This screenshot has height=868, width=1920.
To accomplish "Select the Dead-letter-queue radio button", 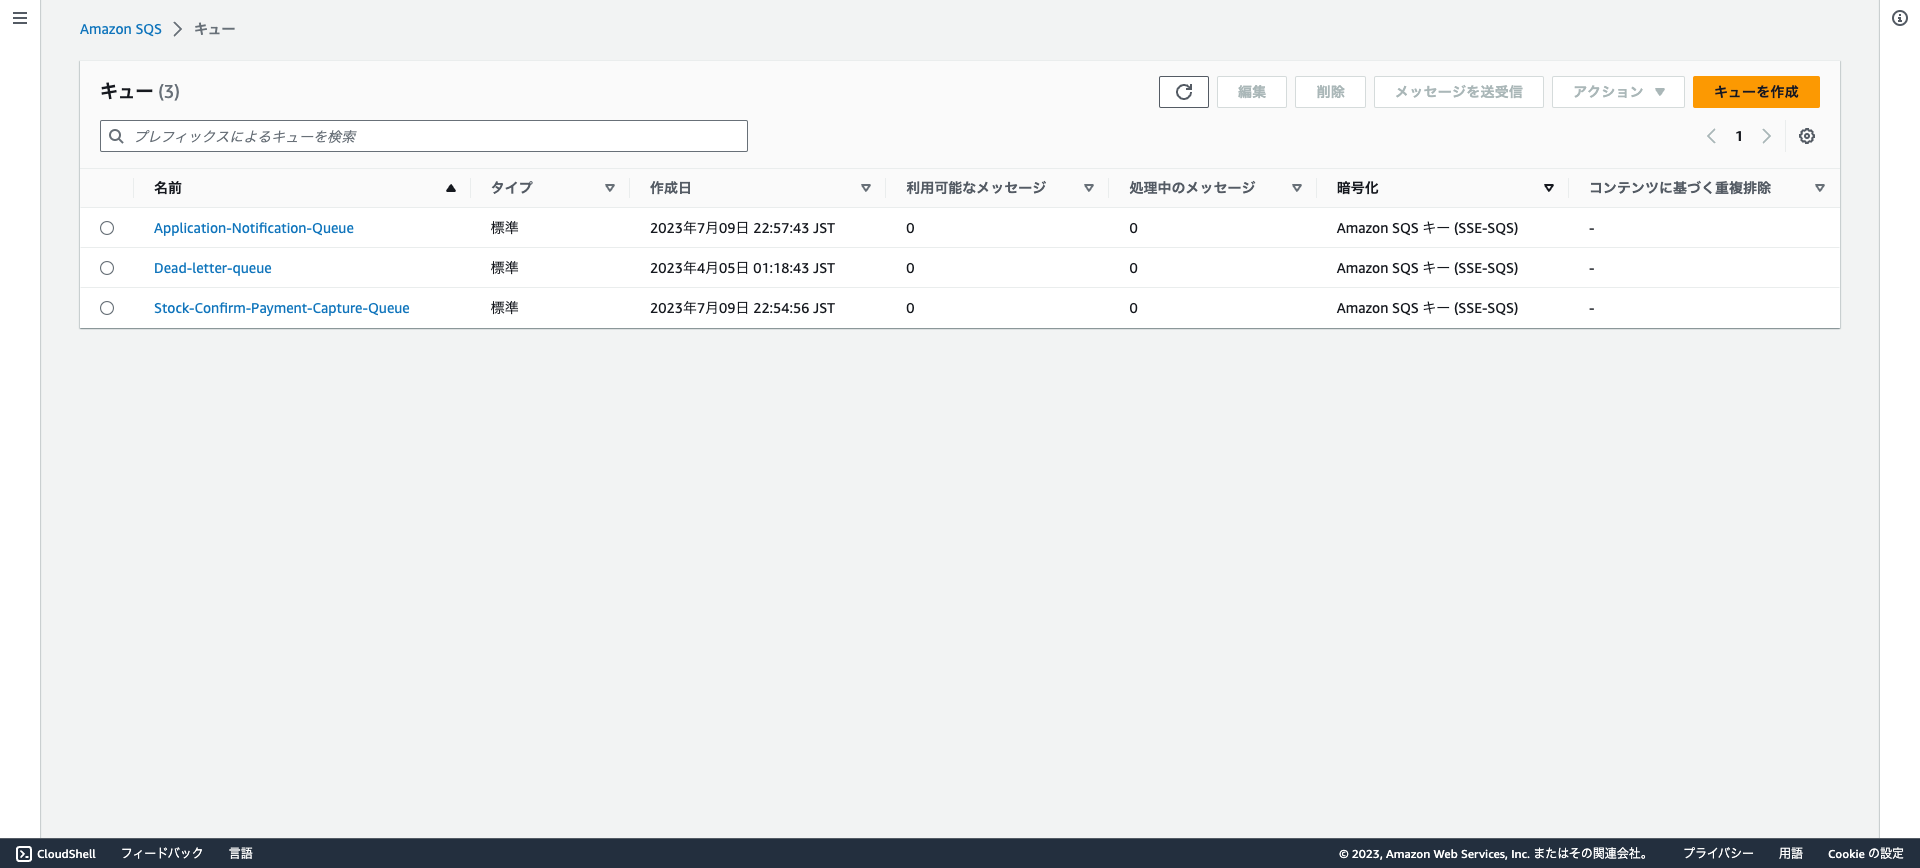I will pyautogui.click(x=107, y=268).
